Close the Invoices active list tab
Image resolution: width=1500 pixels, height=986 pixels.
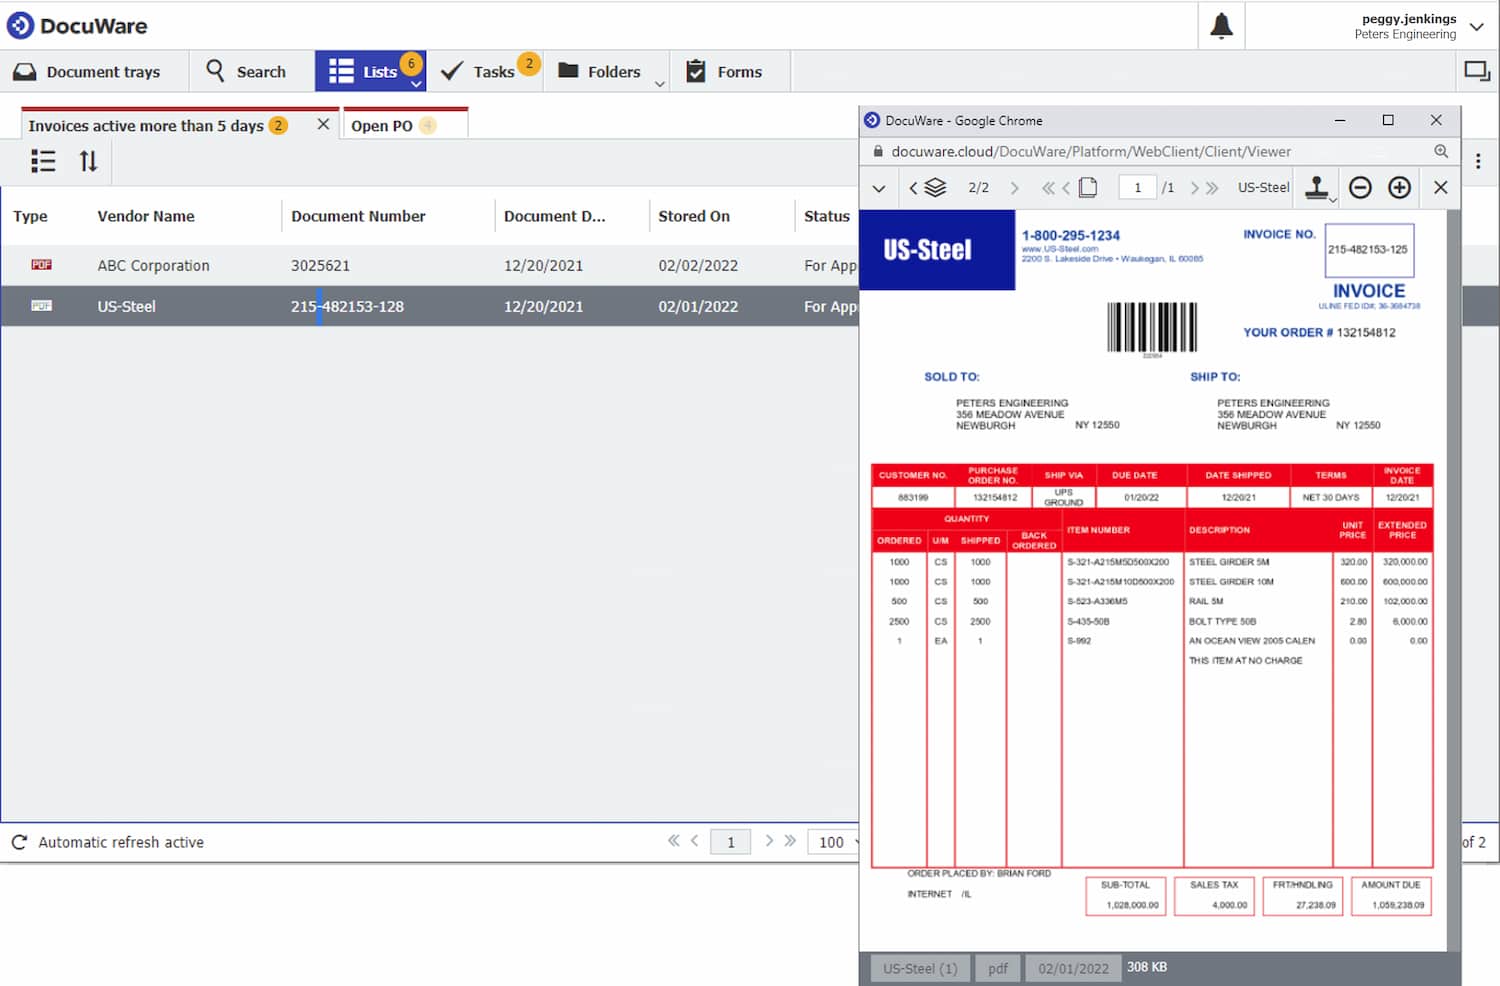point(323,125)
